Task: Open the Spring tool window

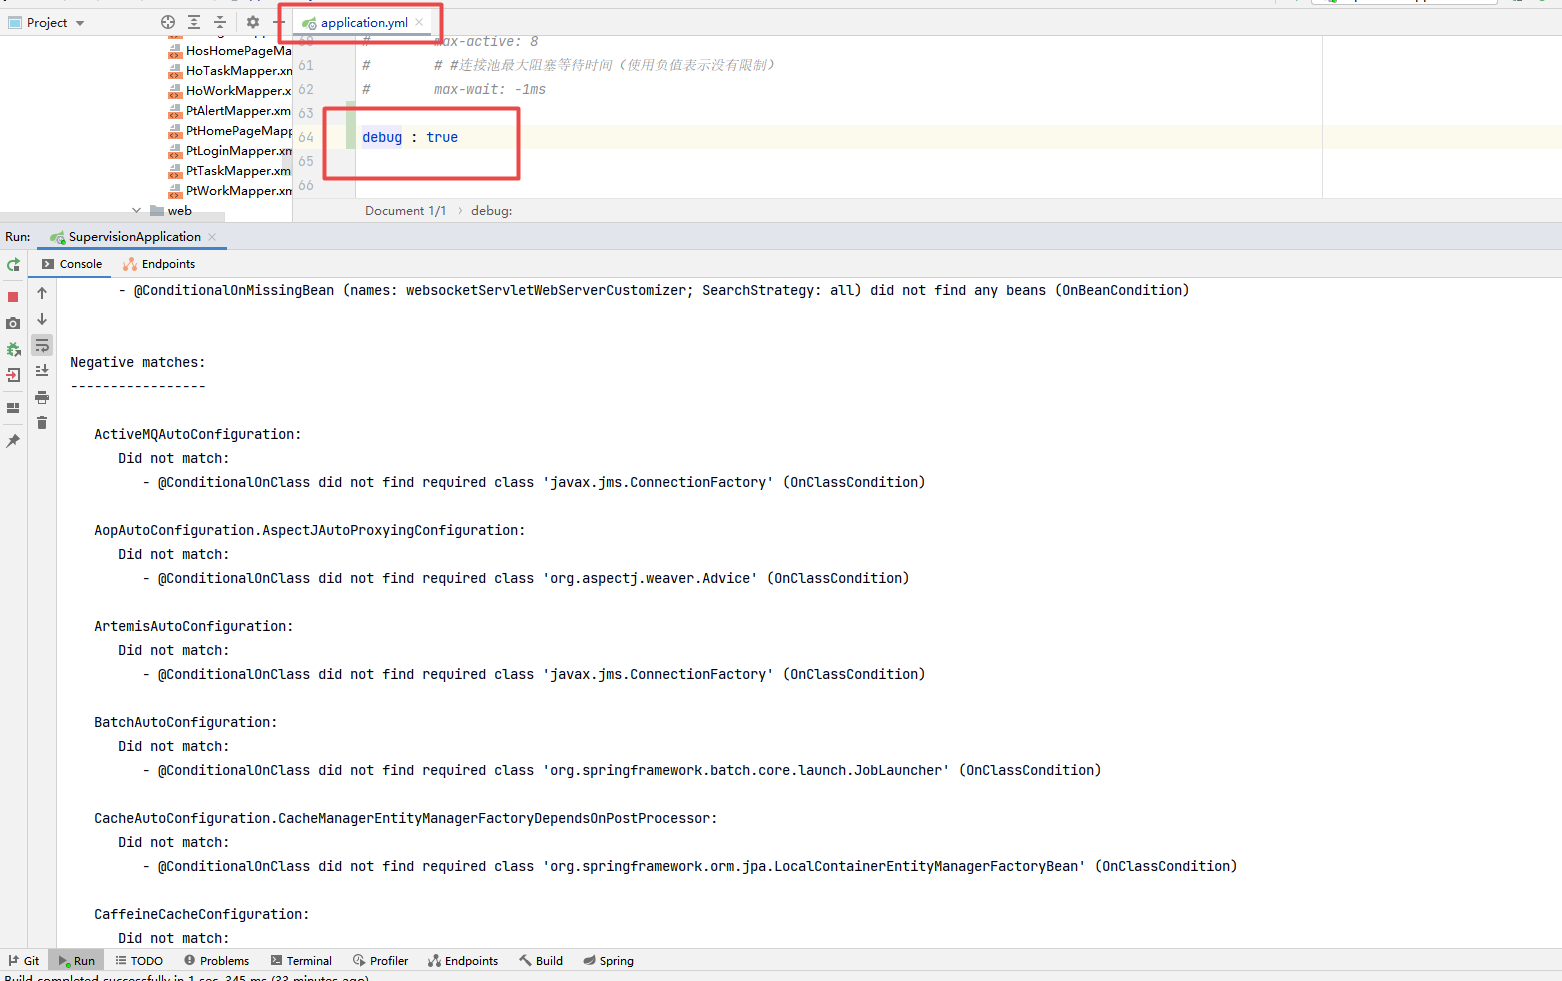Action: coord(609,961)
